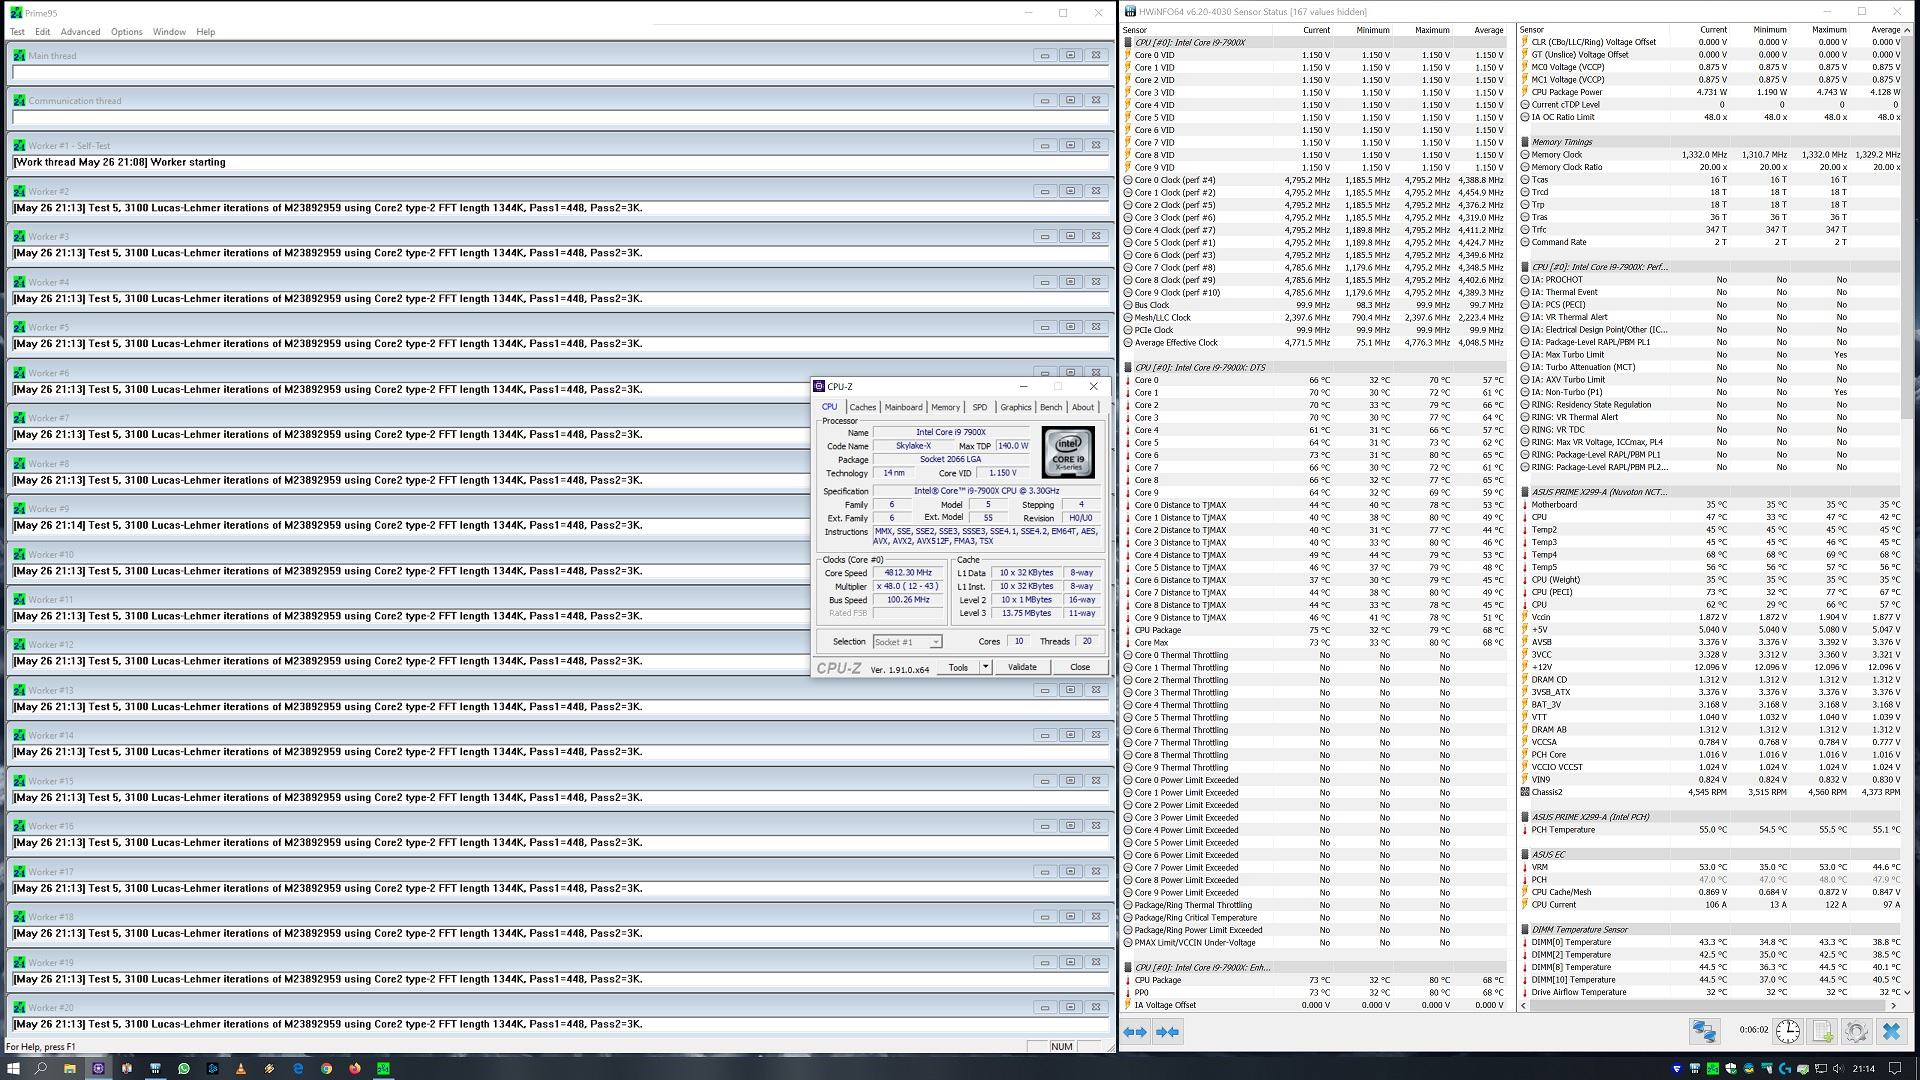1920x1080 pixels.
Task: Open Firefox taskbar icon
Action: coord(355,1068)
